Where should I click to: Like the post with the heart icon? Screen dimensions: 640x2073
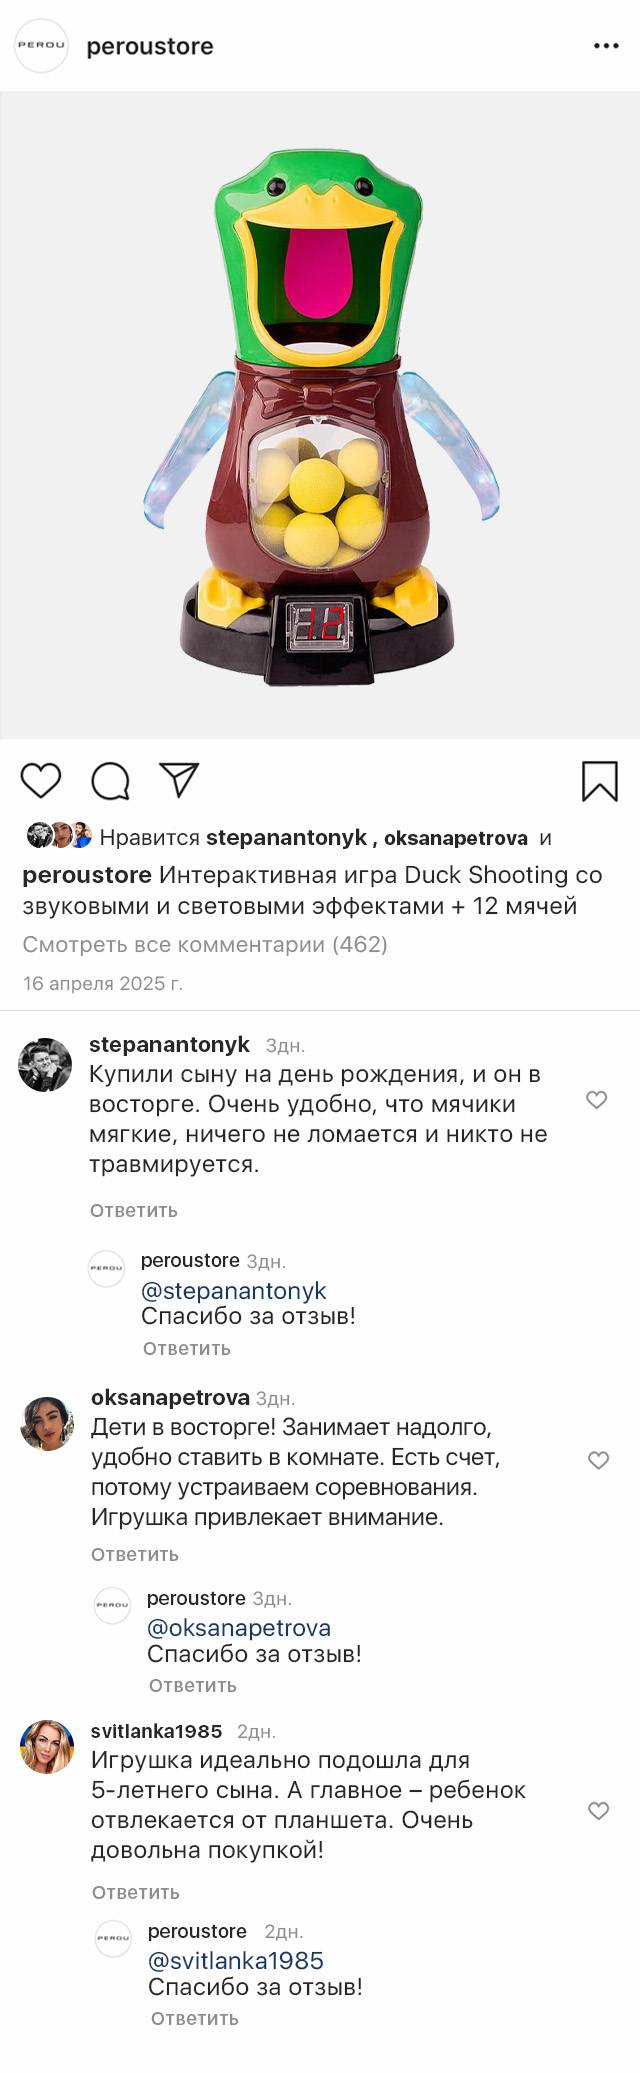coord(41,781)
